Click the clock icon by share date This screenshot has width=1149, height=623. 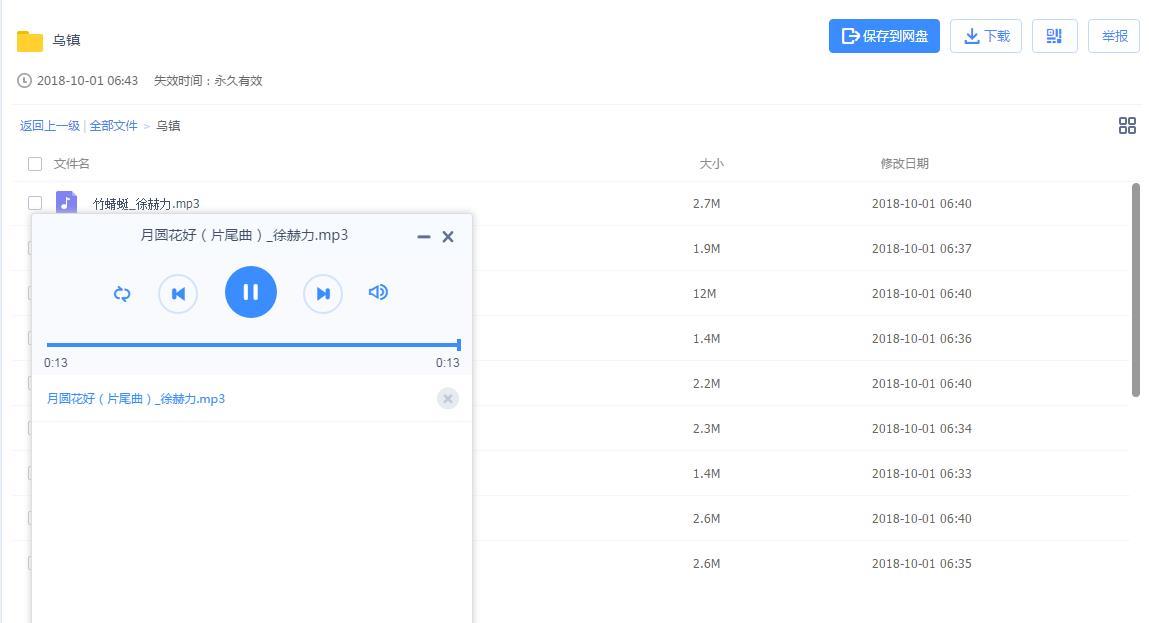(x=24, y=81)
